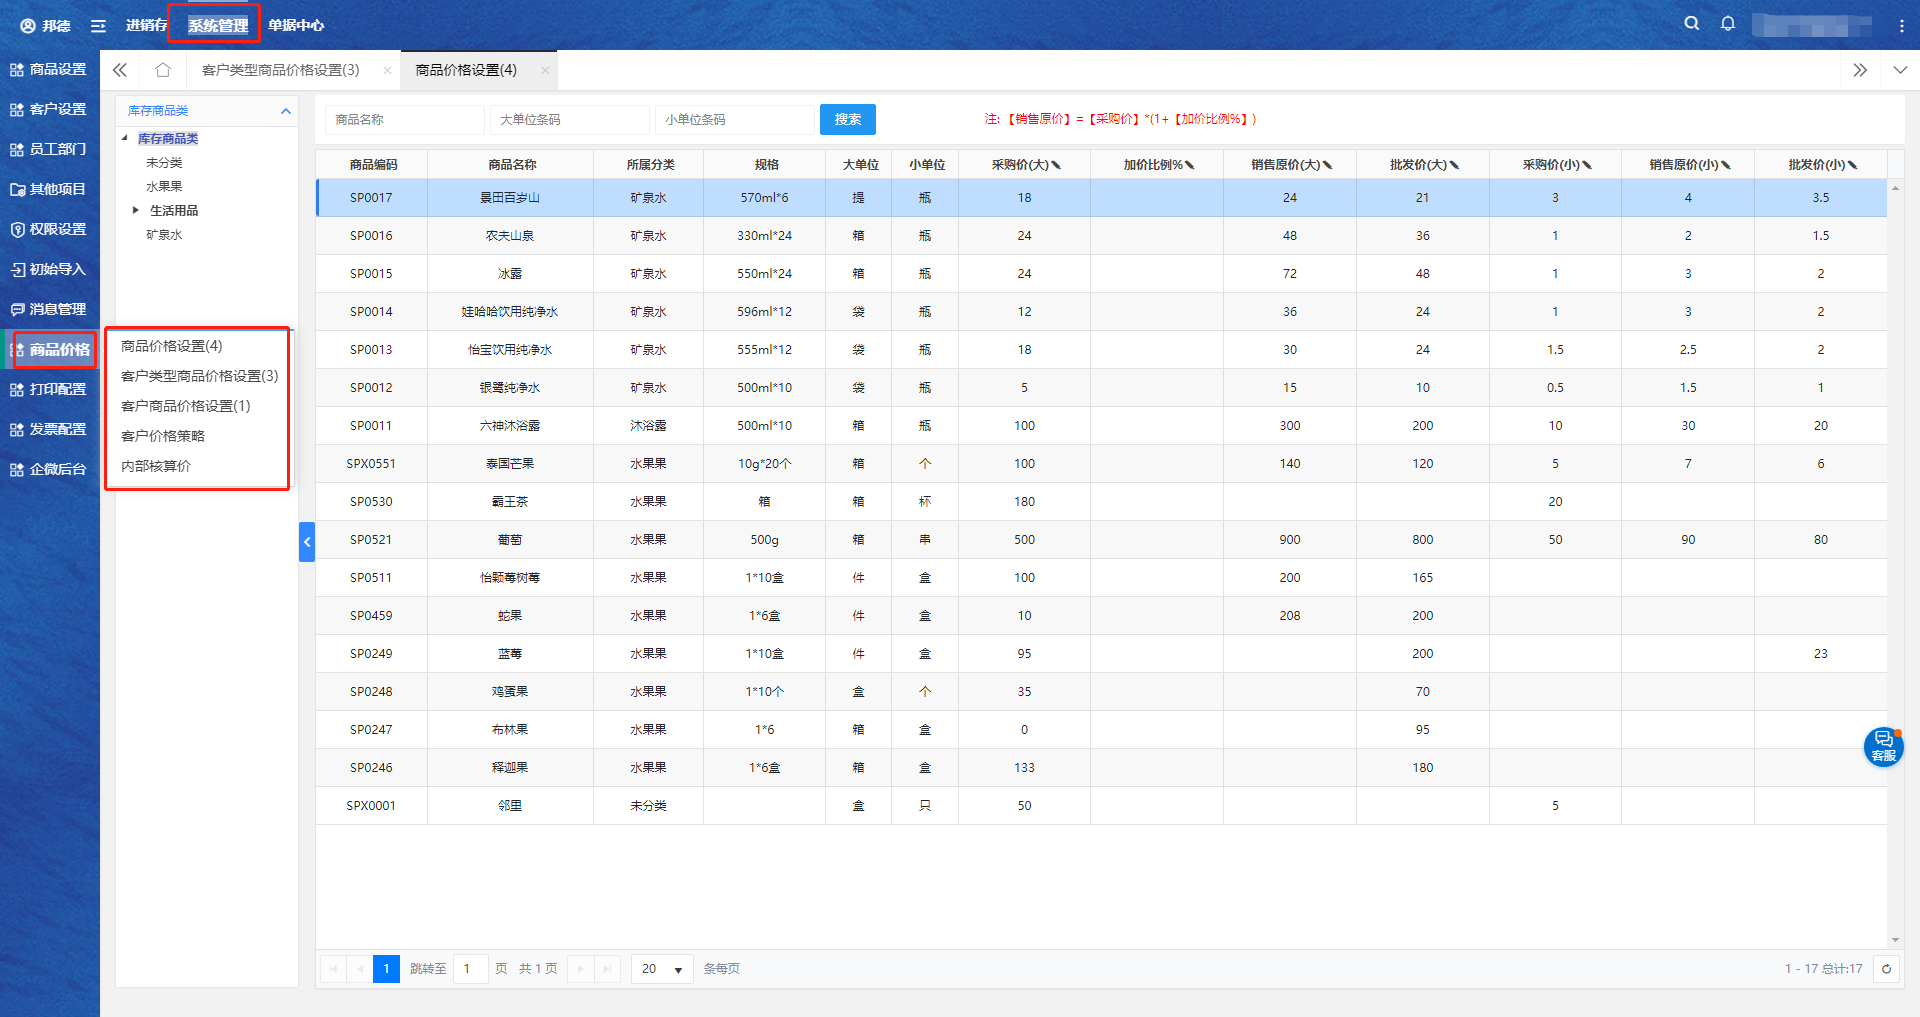Image resolution: width=1920 pixels, height=1017 pixels.
Task: Click the edit pencil on 批发价(大) header
Action: 1454,165
